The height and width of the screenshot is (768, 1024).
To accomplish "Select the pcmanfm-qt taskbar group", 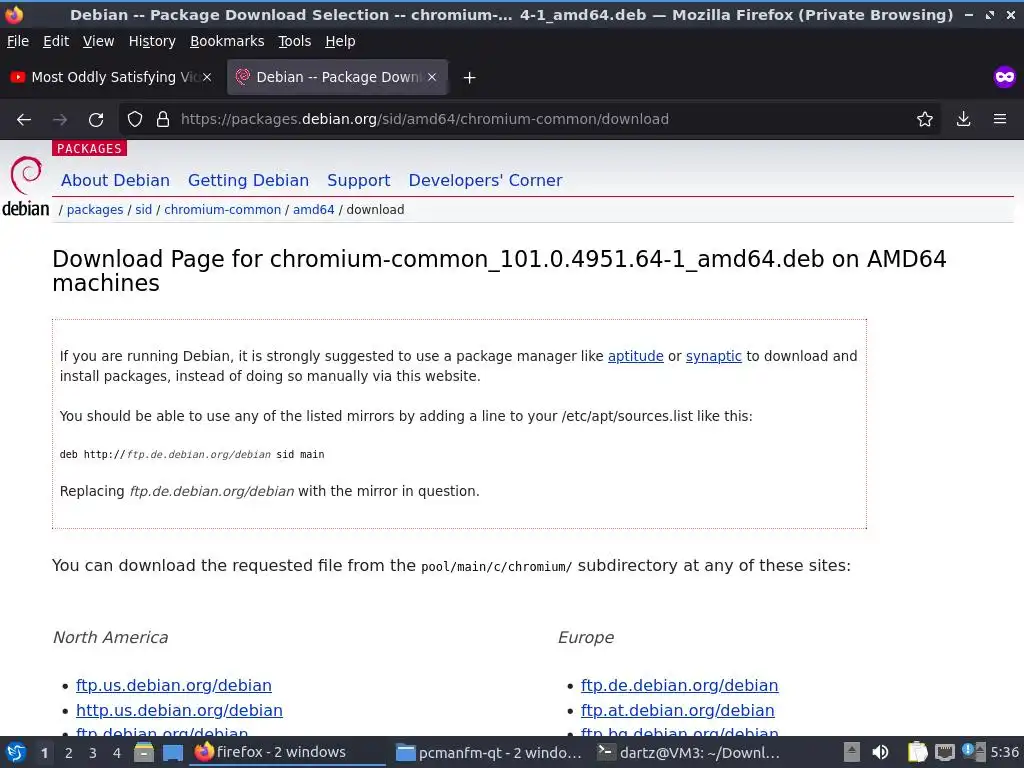I will (490, 752).
